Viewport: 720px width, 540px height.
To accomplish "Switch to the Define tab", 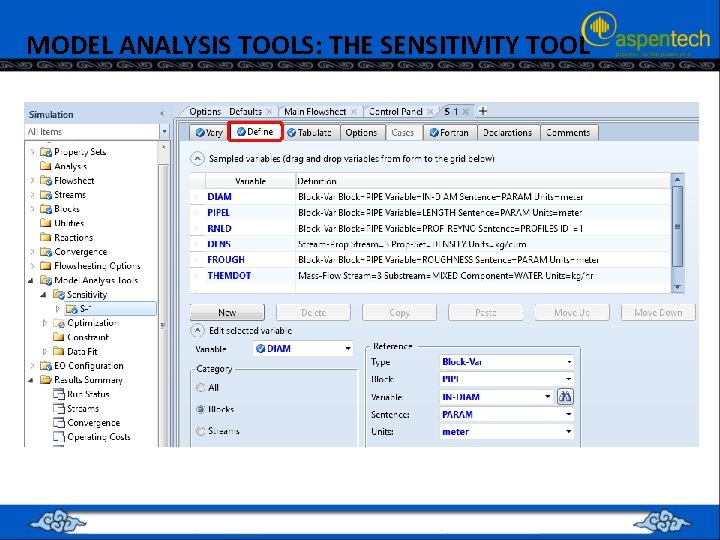I will pos(255,132).
